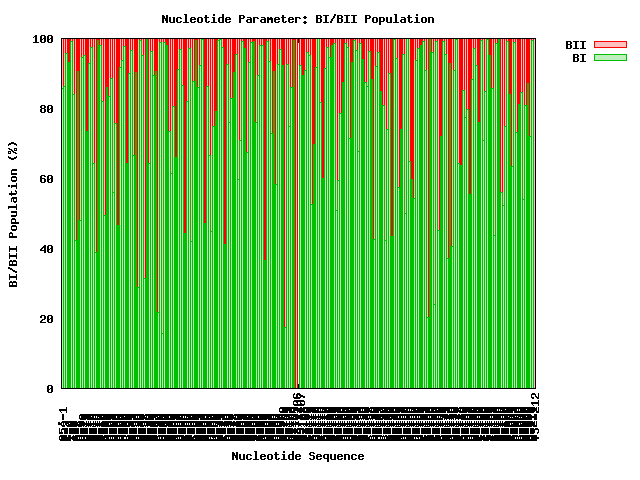Select the "BII" legend text label
The image size is (640, 480).
pyautogui.click(x=575, y=45)
